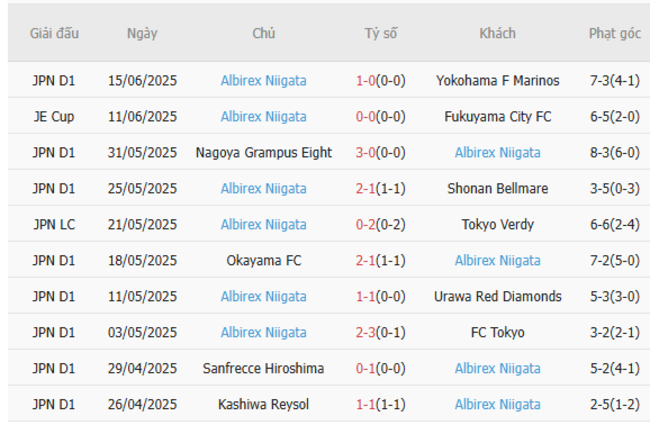
Task: Select the Giải đấu column header
Action: pyautogui.click(x=54, y=34)
